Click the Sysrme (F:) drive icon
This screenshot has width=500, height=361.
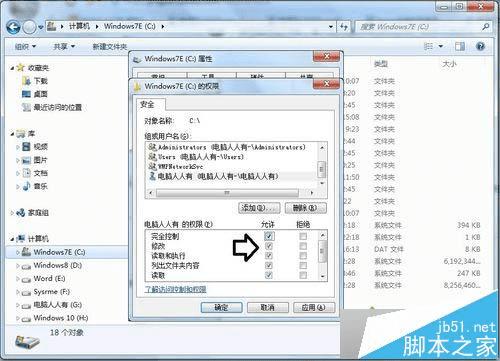26,293
